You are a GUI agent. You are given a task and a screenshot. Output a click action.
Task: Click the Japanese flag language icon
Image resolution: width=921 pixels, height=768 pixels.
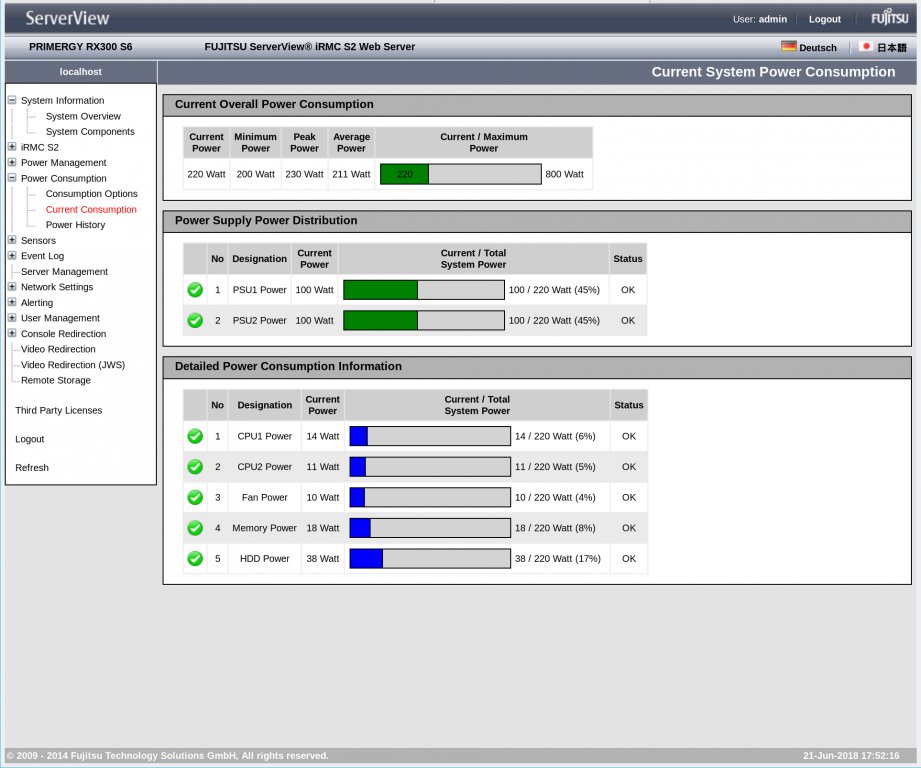865,47
